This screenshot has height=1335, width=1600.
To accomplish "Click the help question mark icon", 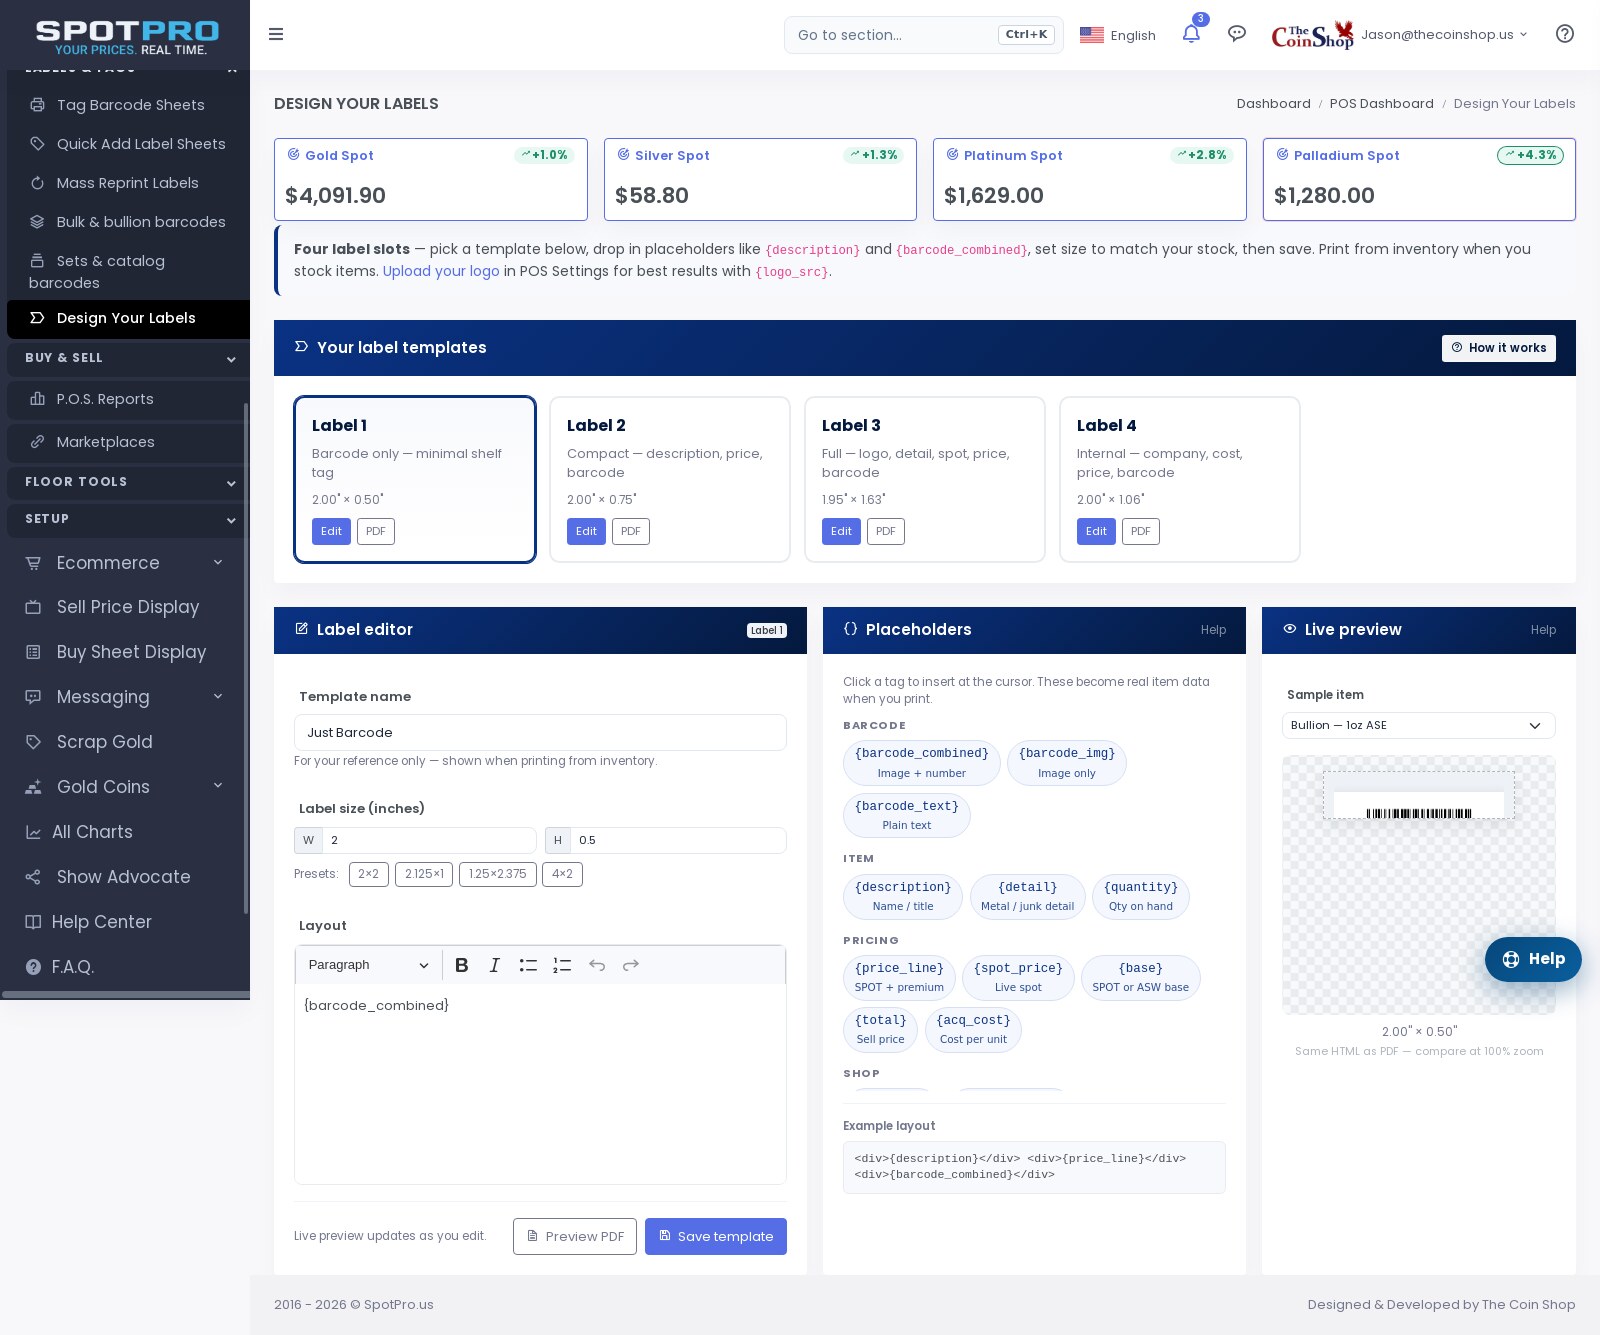I will [x=1565, y=34].
